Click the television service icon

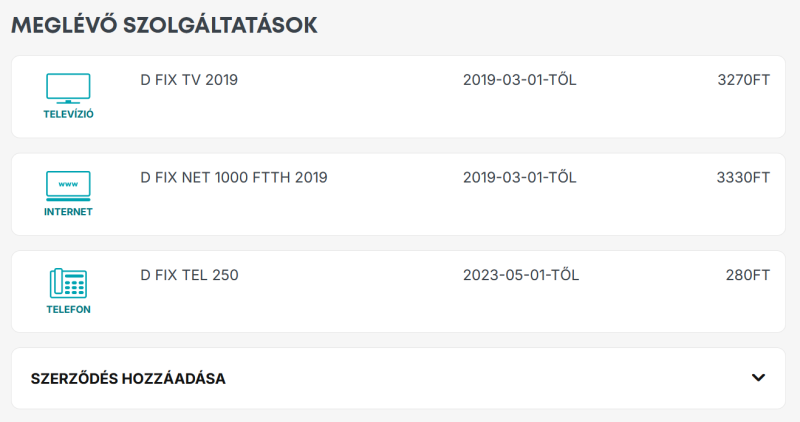68,88
